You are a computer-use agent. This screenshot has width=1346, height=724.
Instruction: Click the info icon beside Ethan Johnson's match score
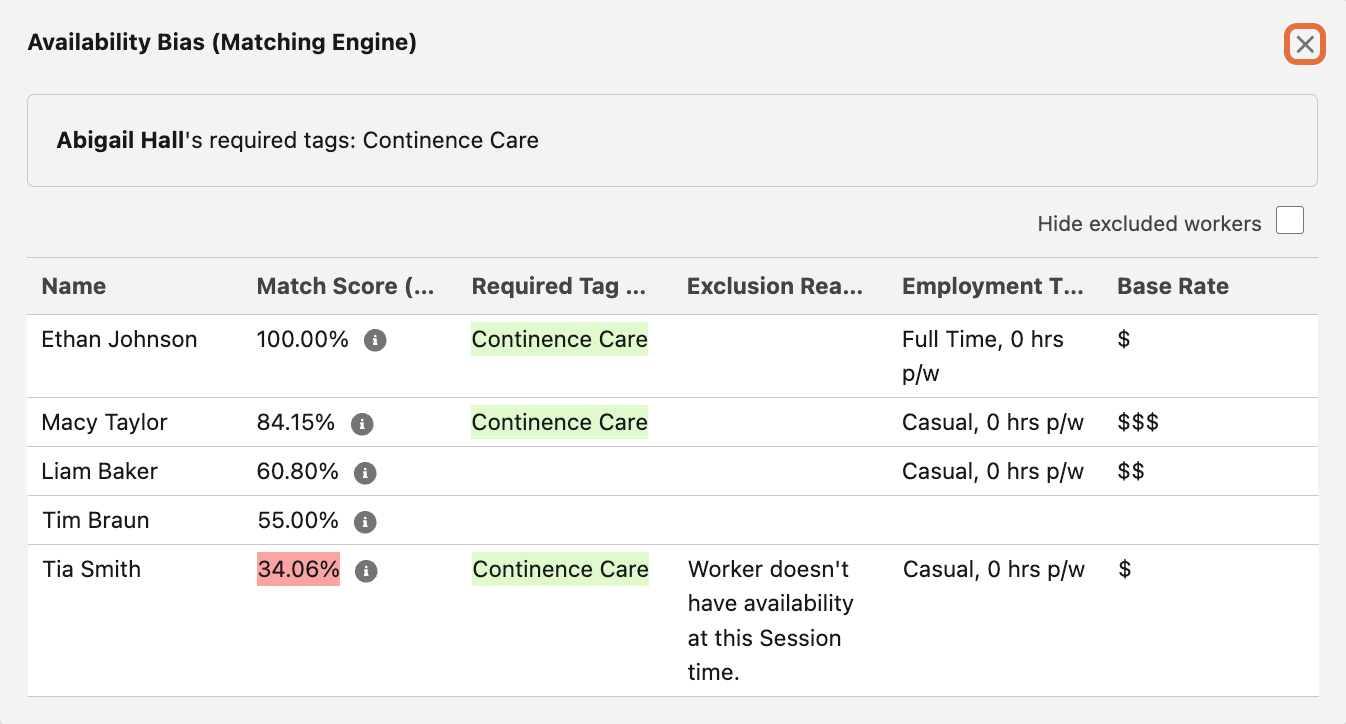click(x=377, y=340)
